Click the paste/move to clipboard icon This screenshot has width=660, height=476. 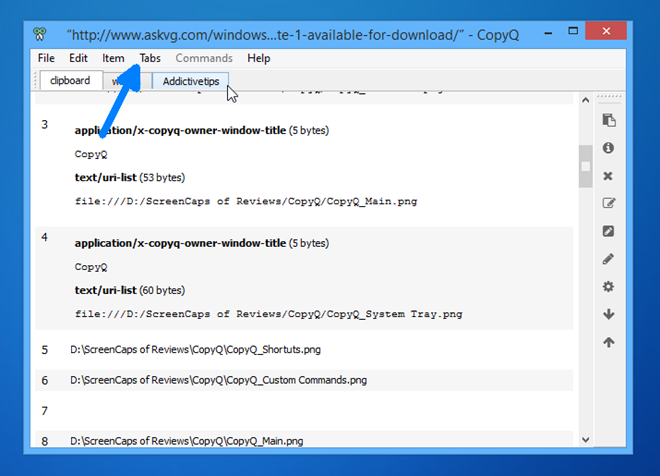[x=608, y=121]
